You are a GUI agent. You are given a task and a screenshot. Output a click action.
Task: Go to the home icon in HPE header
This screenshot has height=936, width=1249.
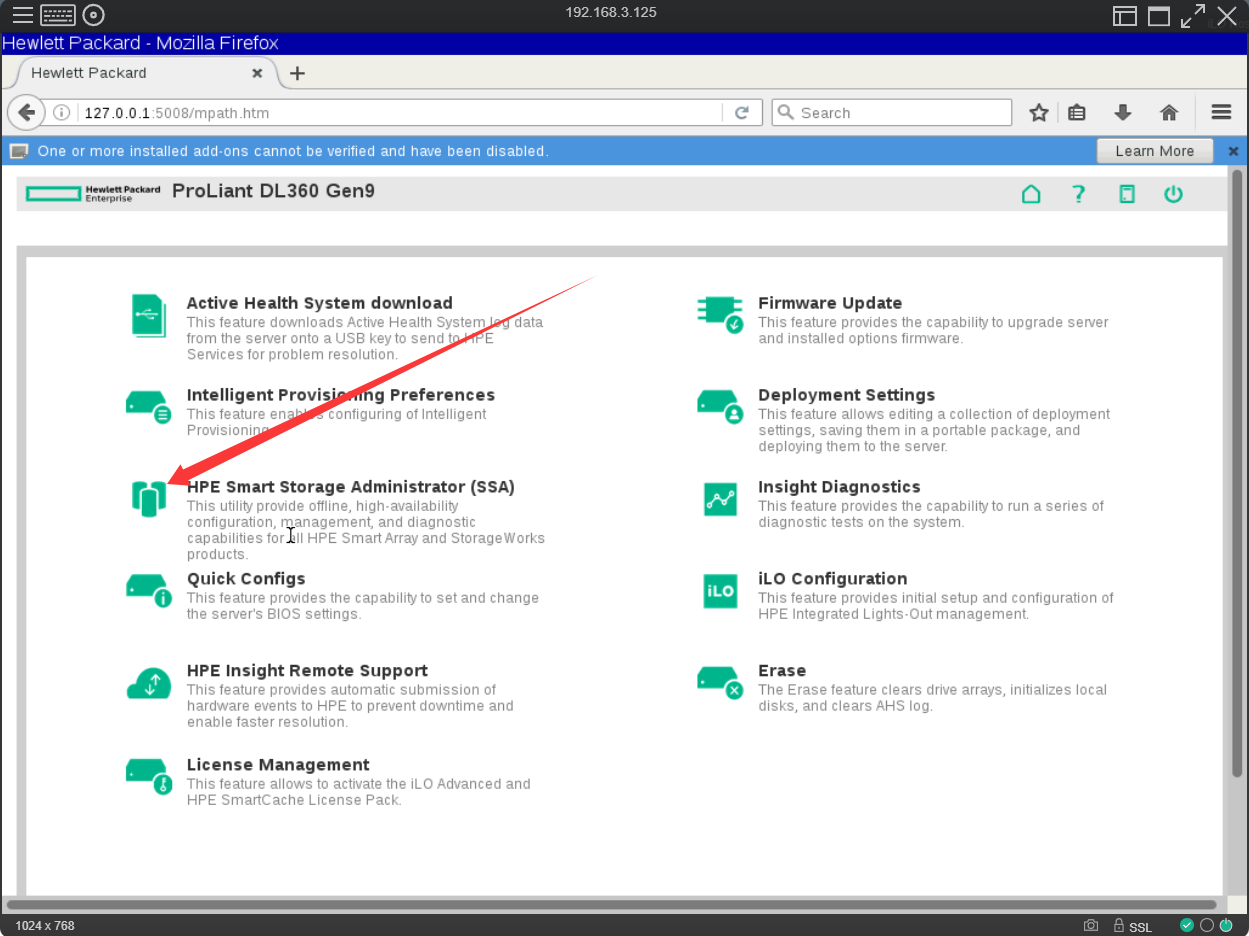1031,194
